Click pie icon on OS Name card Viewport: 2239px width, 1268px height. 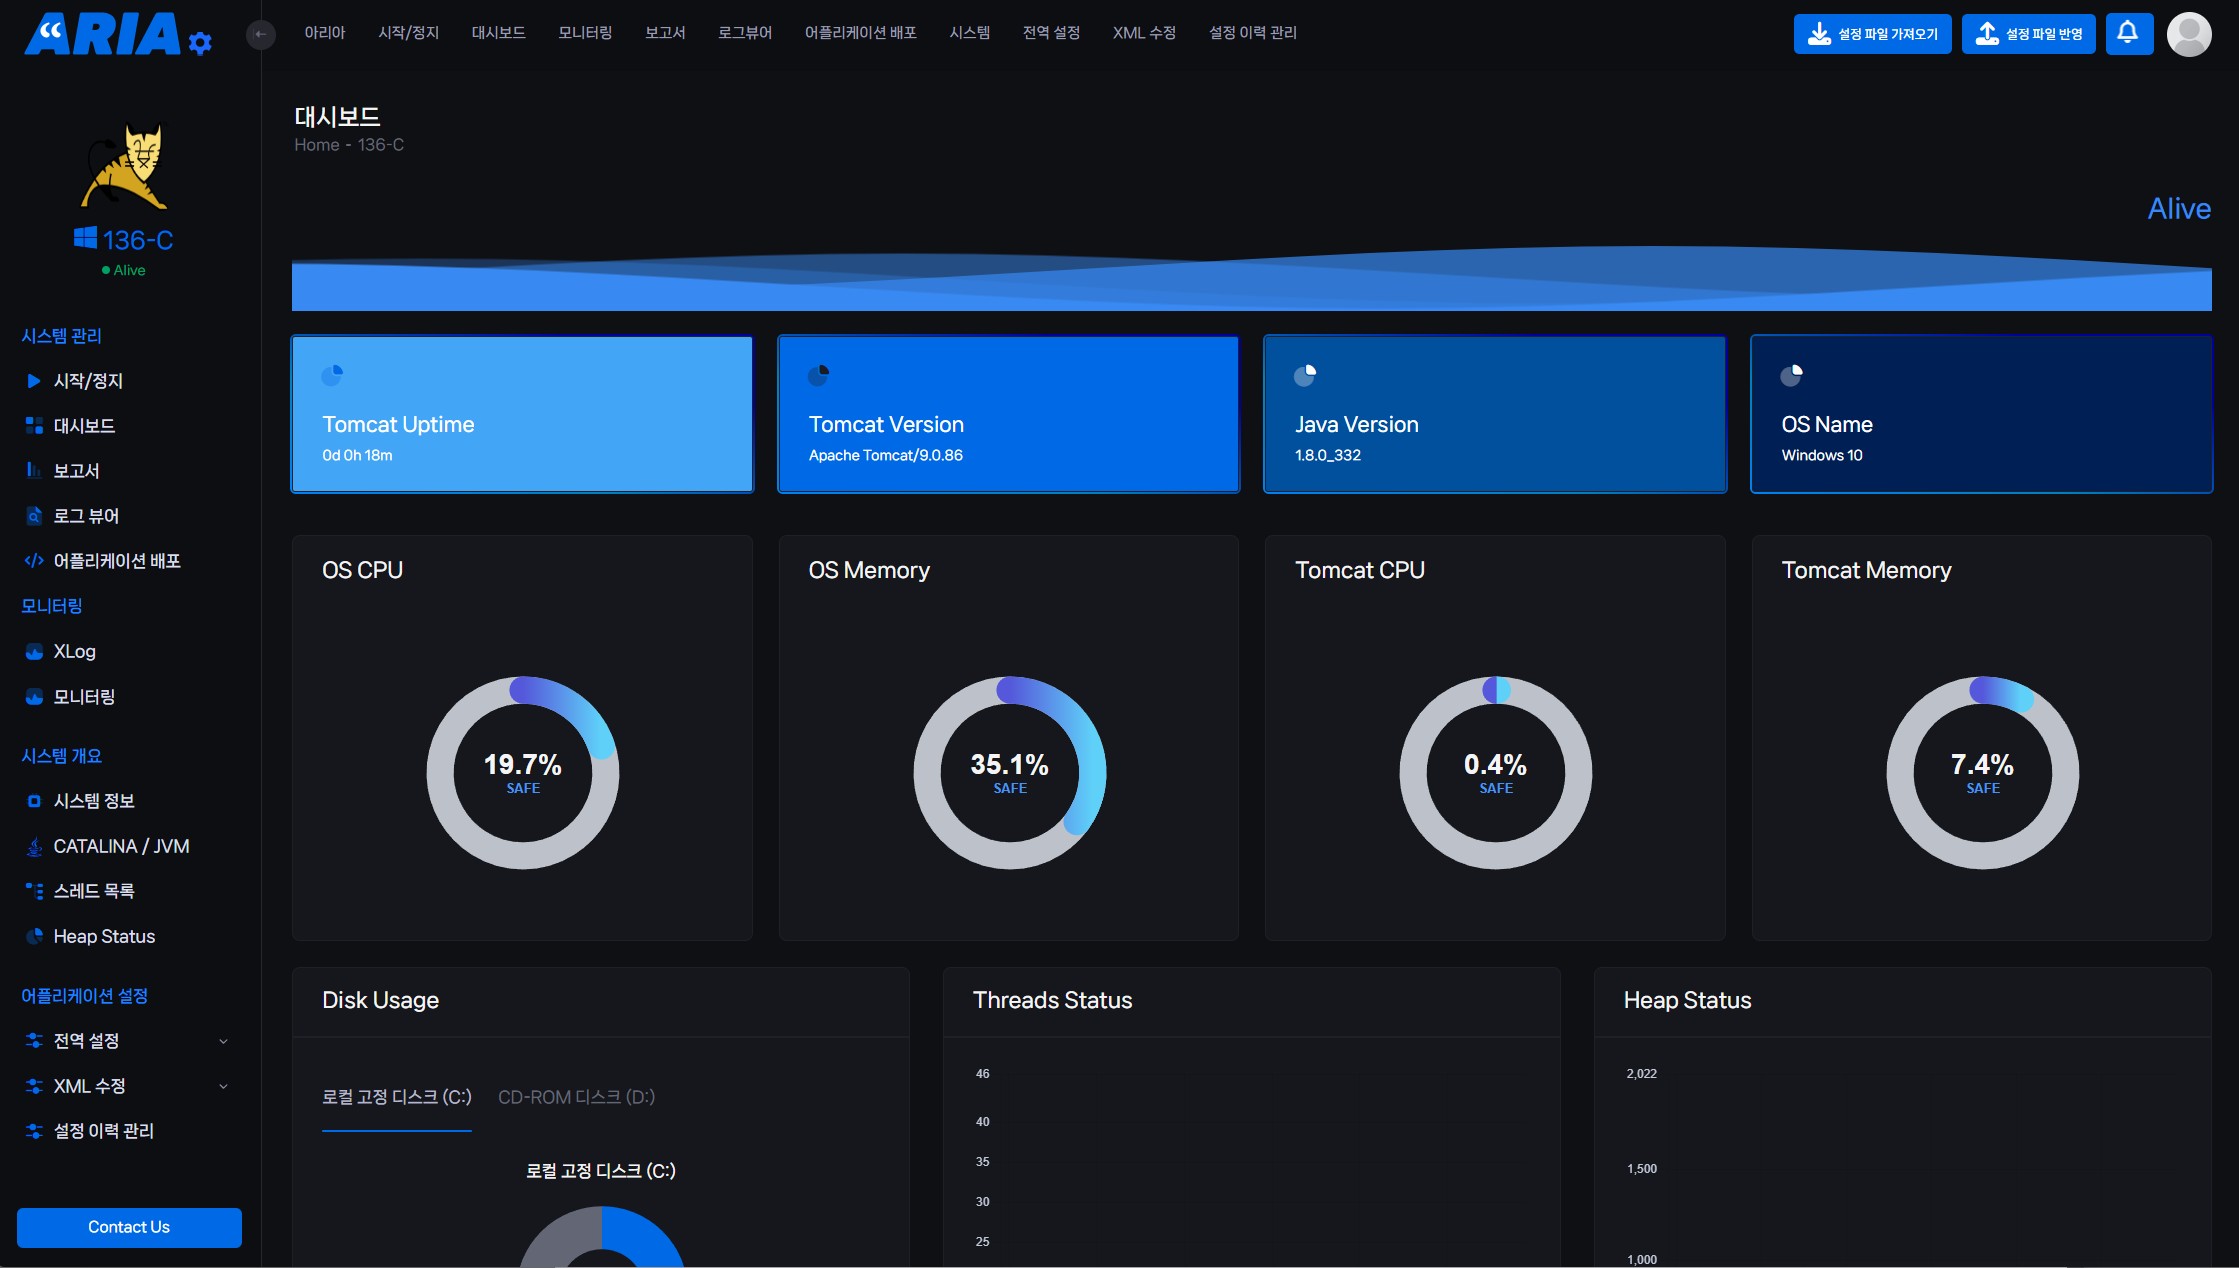[1792, 375]
